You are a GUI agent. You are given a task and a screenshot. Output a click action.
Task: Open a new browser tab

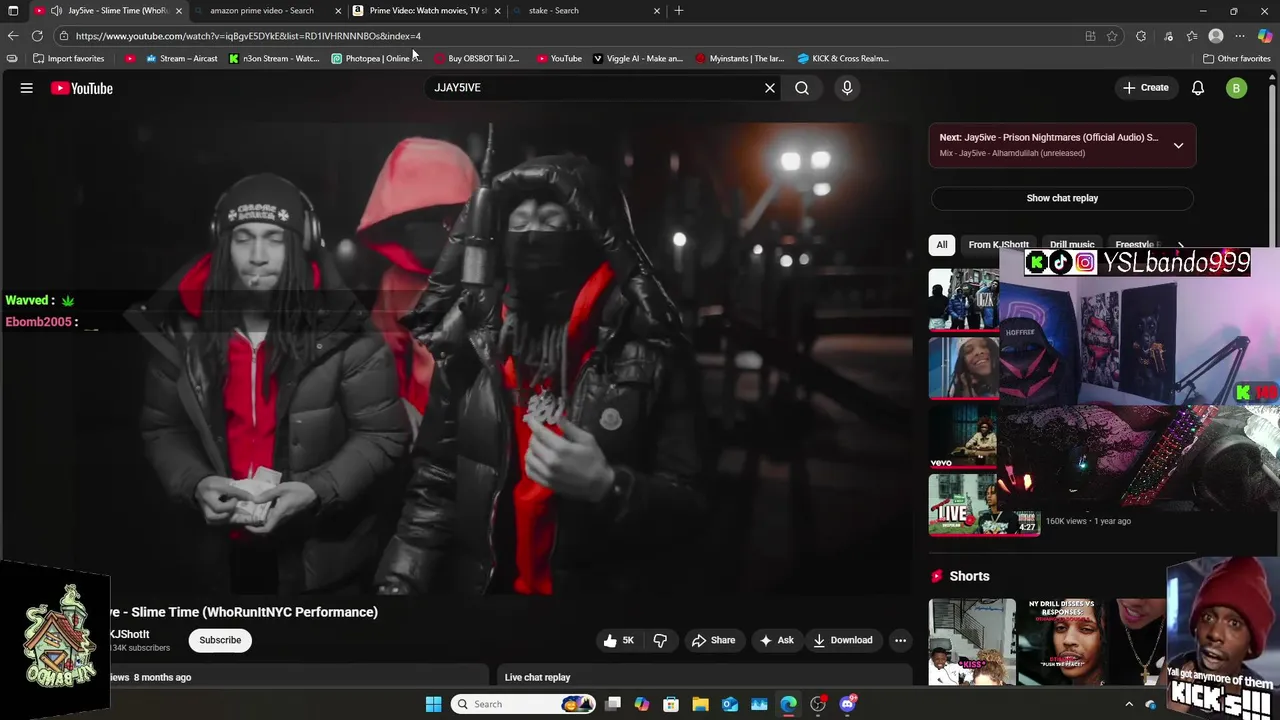[679, 10]
